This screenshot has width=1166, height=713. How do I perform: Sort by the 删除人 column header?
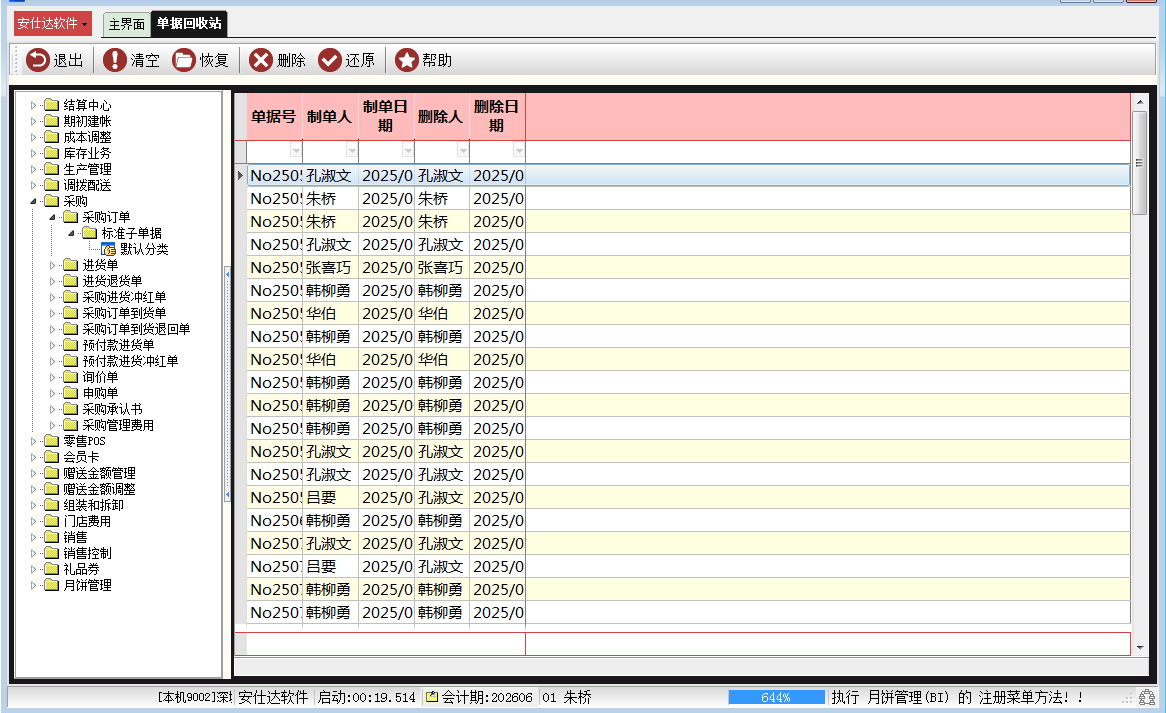pyautogui.click(x=441, y=117)
